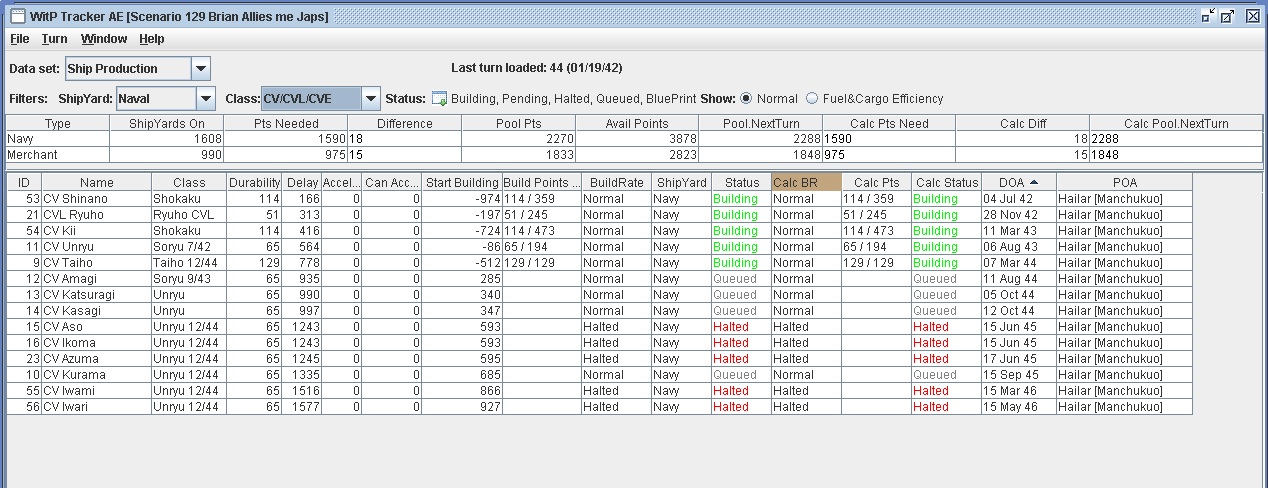Open the Window menu
This screenshot has height=488, width=1268.
[x=104, y=39]
